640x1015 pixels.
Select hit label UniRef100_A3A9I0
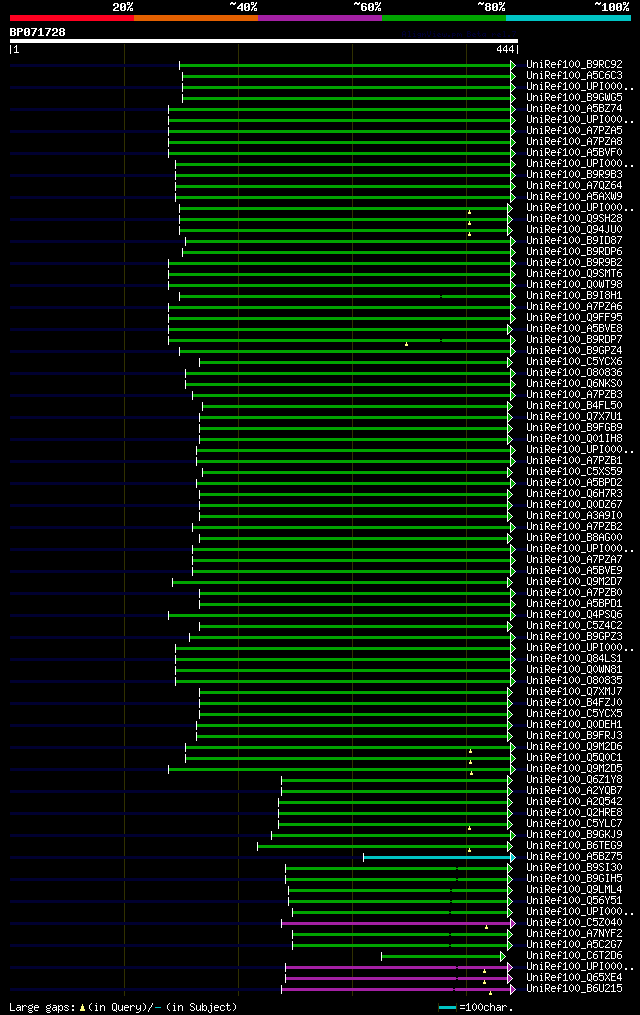[574, 516]
